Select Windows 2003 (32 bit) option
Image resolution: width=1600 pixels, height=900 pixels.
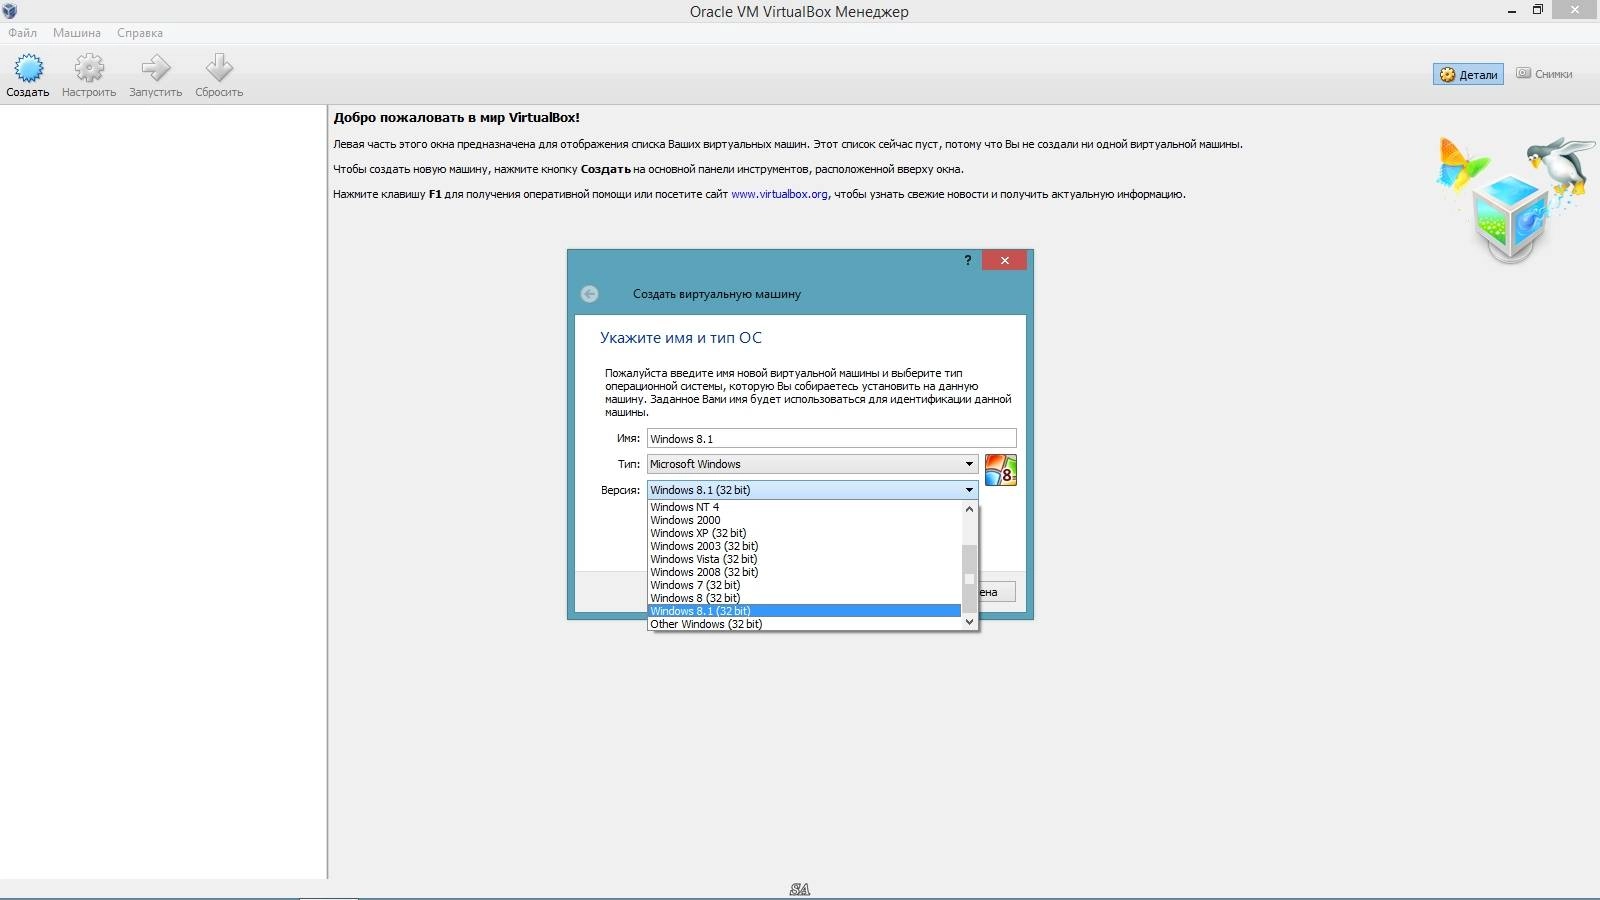(x=804, y=546)
